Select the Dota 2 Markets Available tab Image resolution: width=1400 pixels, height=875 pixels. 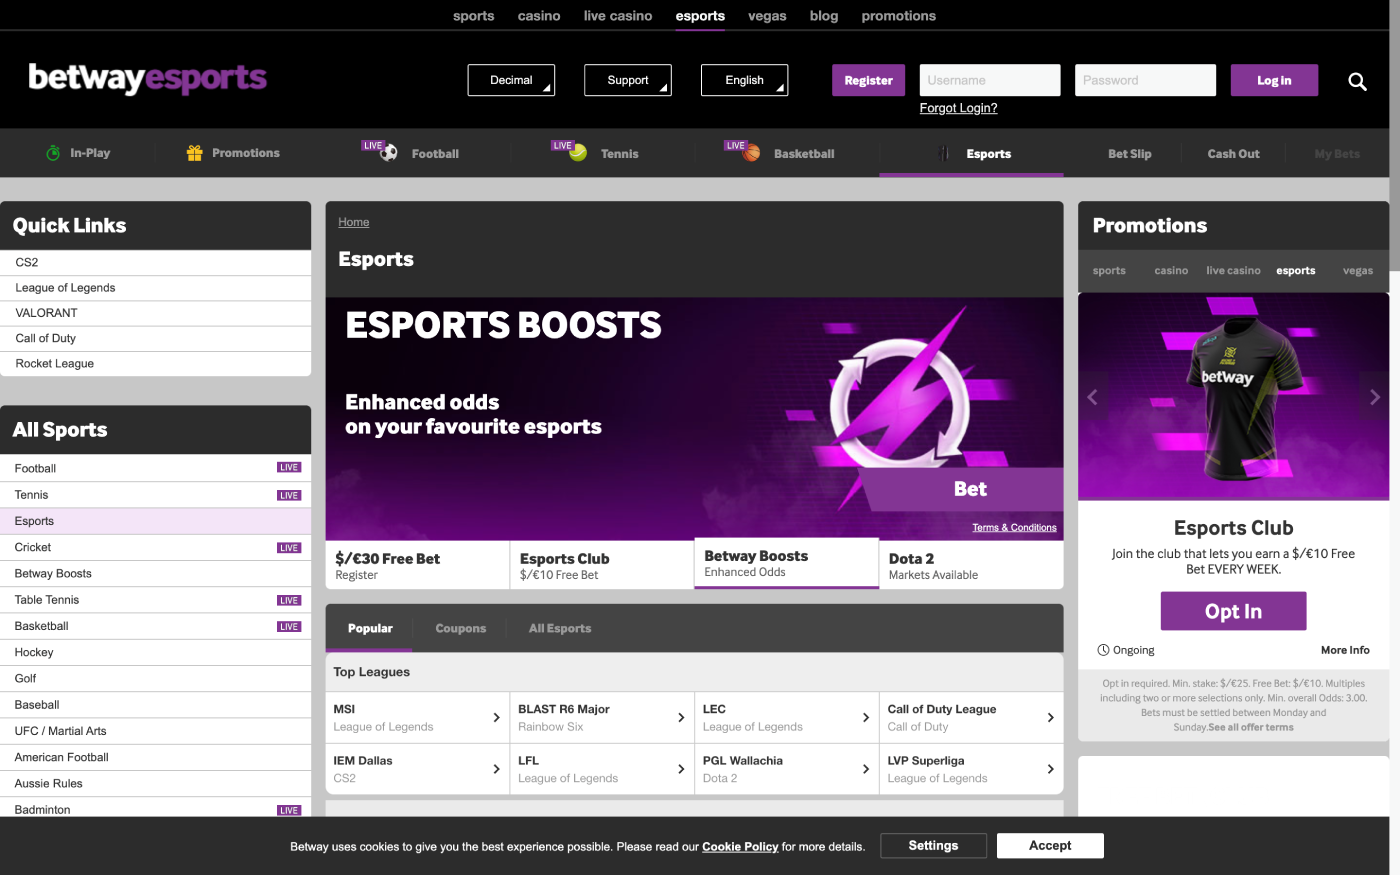point(971,565)
